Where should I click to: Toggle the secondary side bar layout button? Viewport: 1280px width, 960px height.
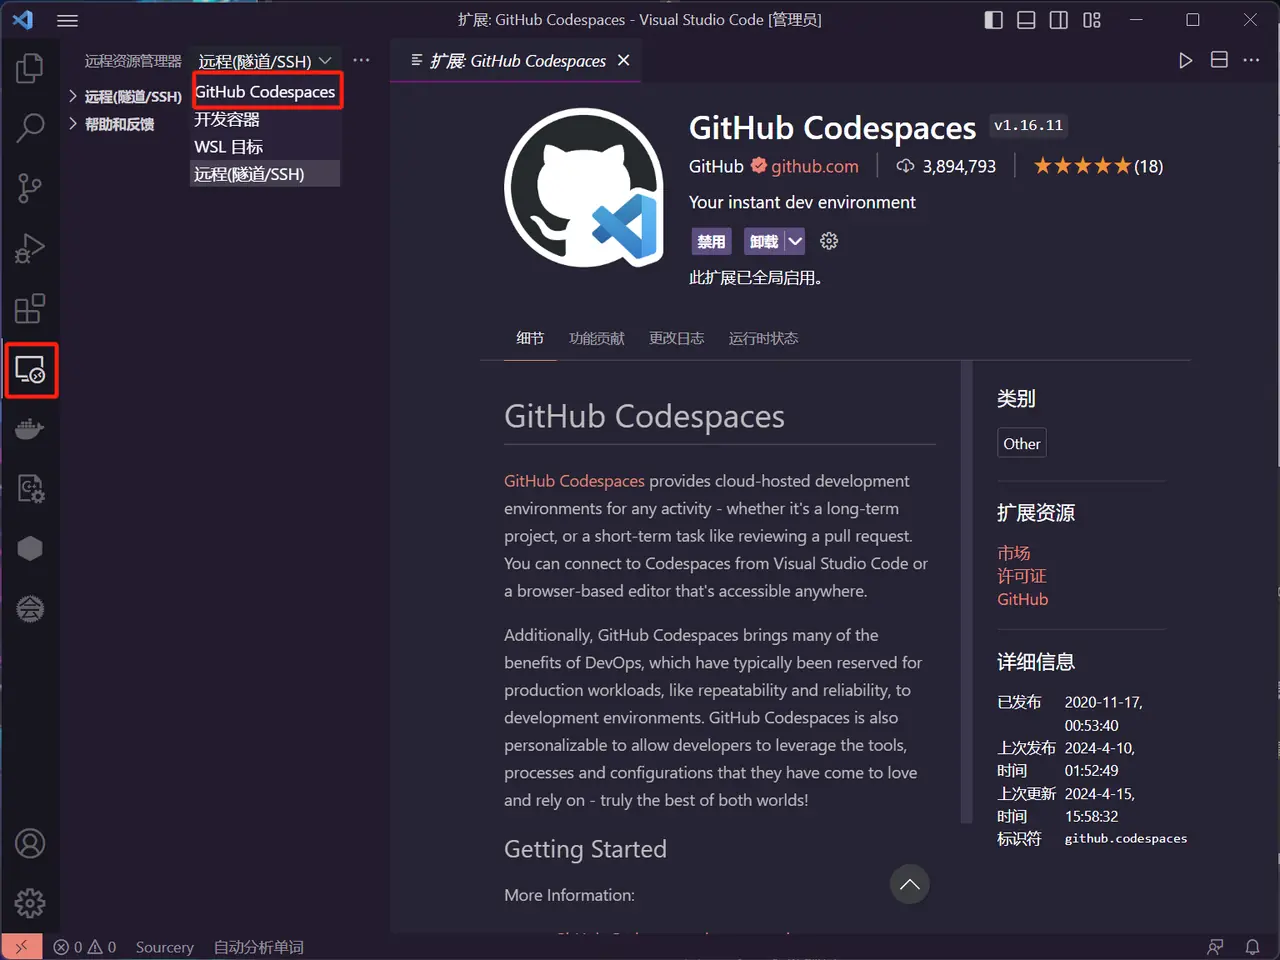point(1058,20)
